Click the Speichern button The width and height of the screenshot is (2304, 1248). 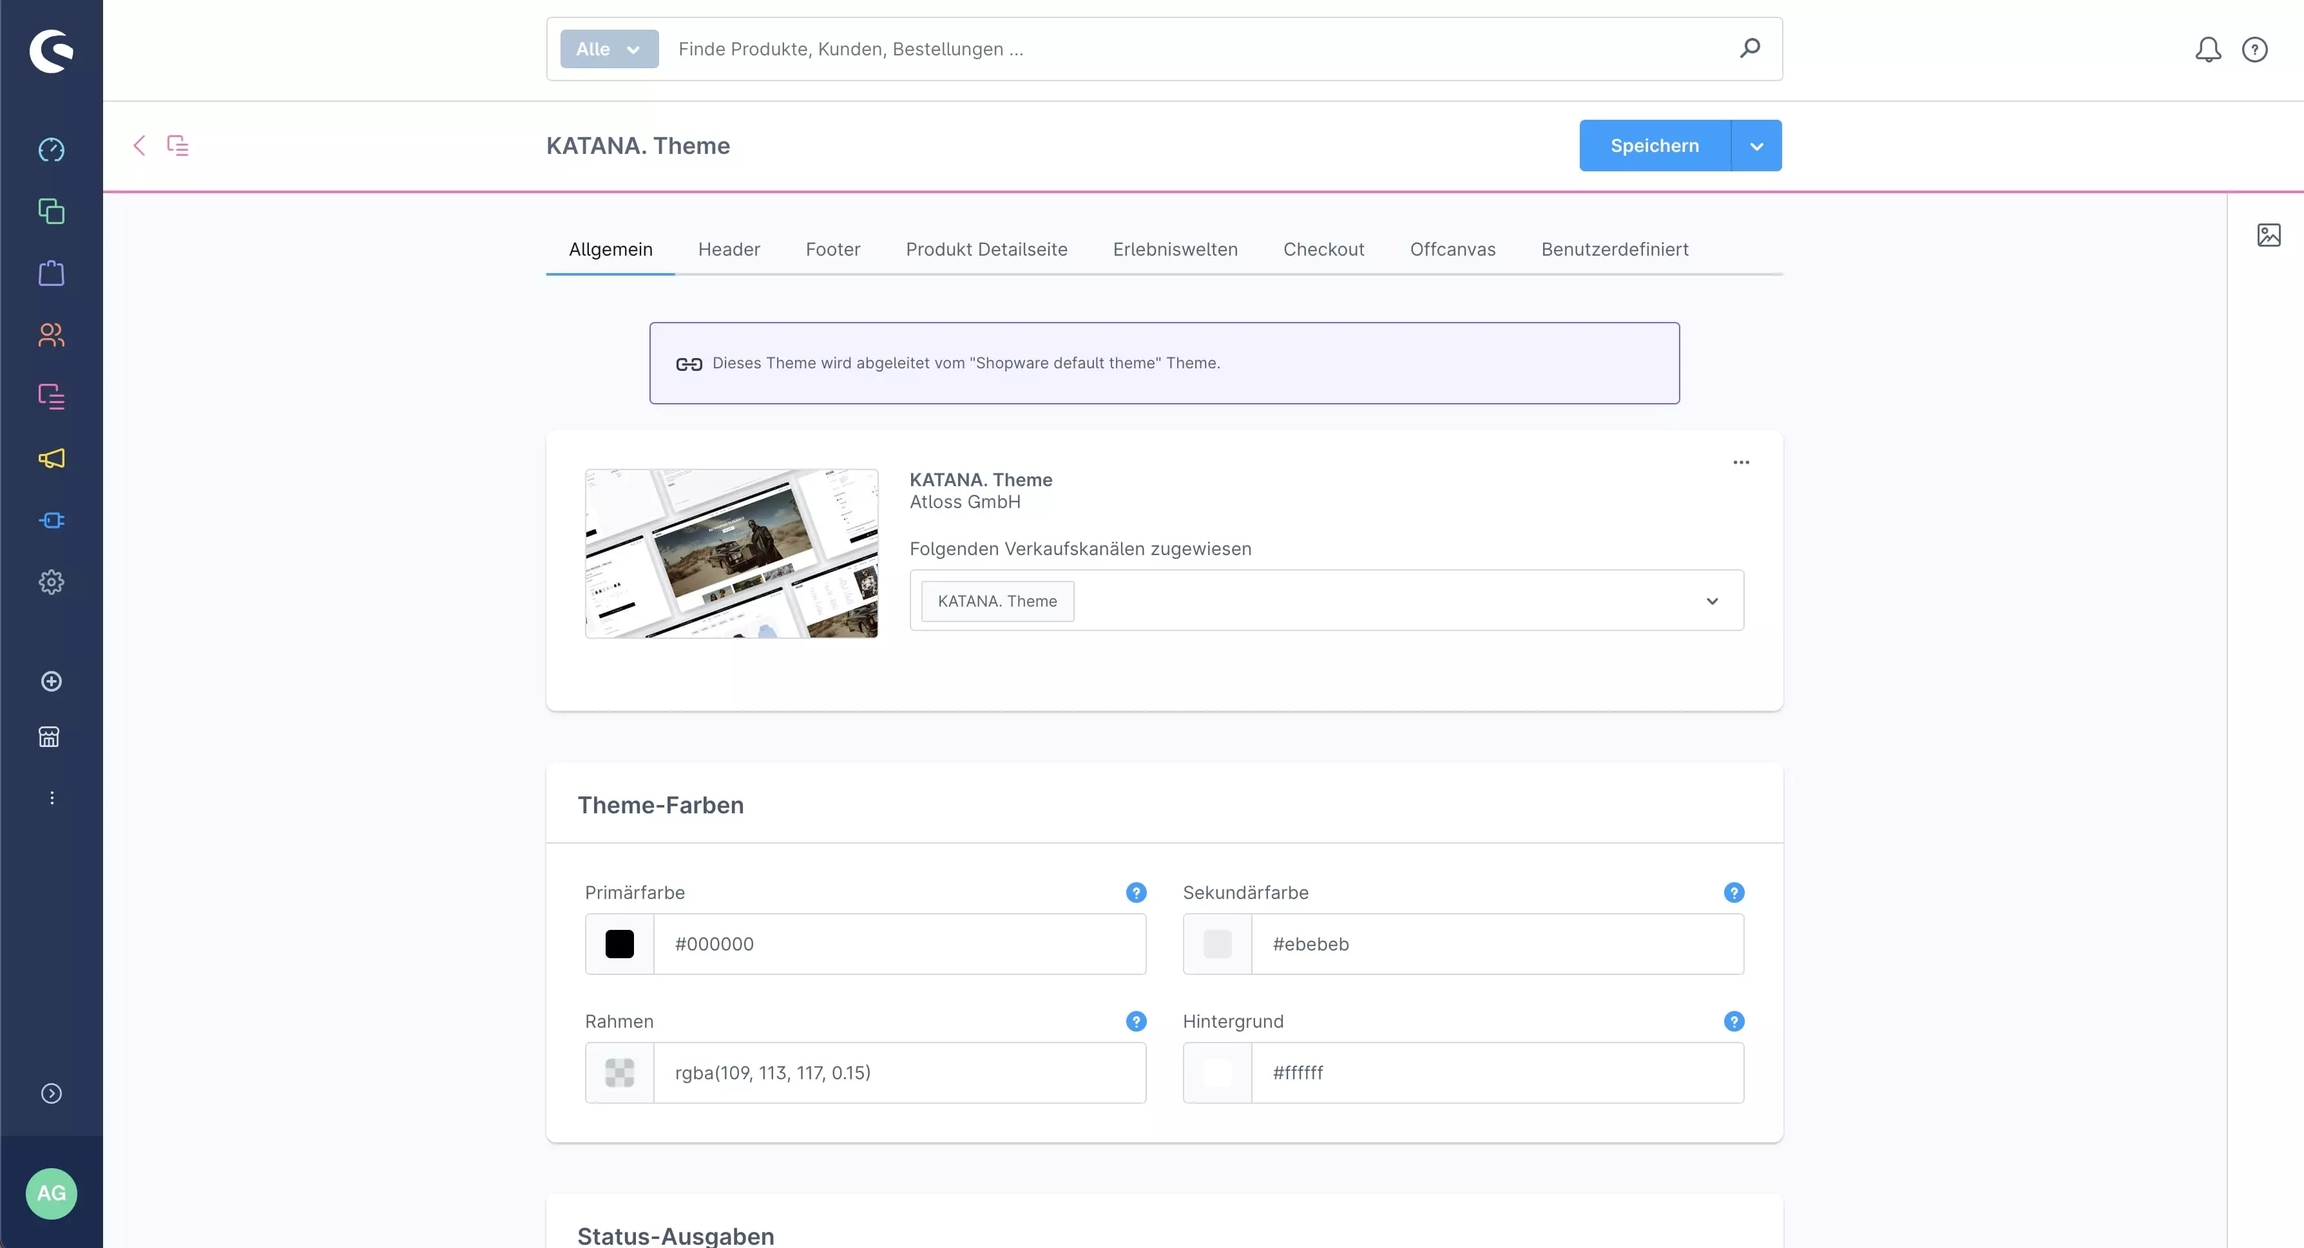pyautogui.click(x=1654, y=146)
